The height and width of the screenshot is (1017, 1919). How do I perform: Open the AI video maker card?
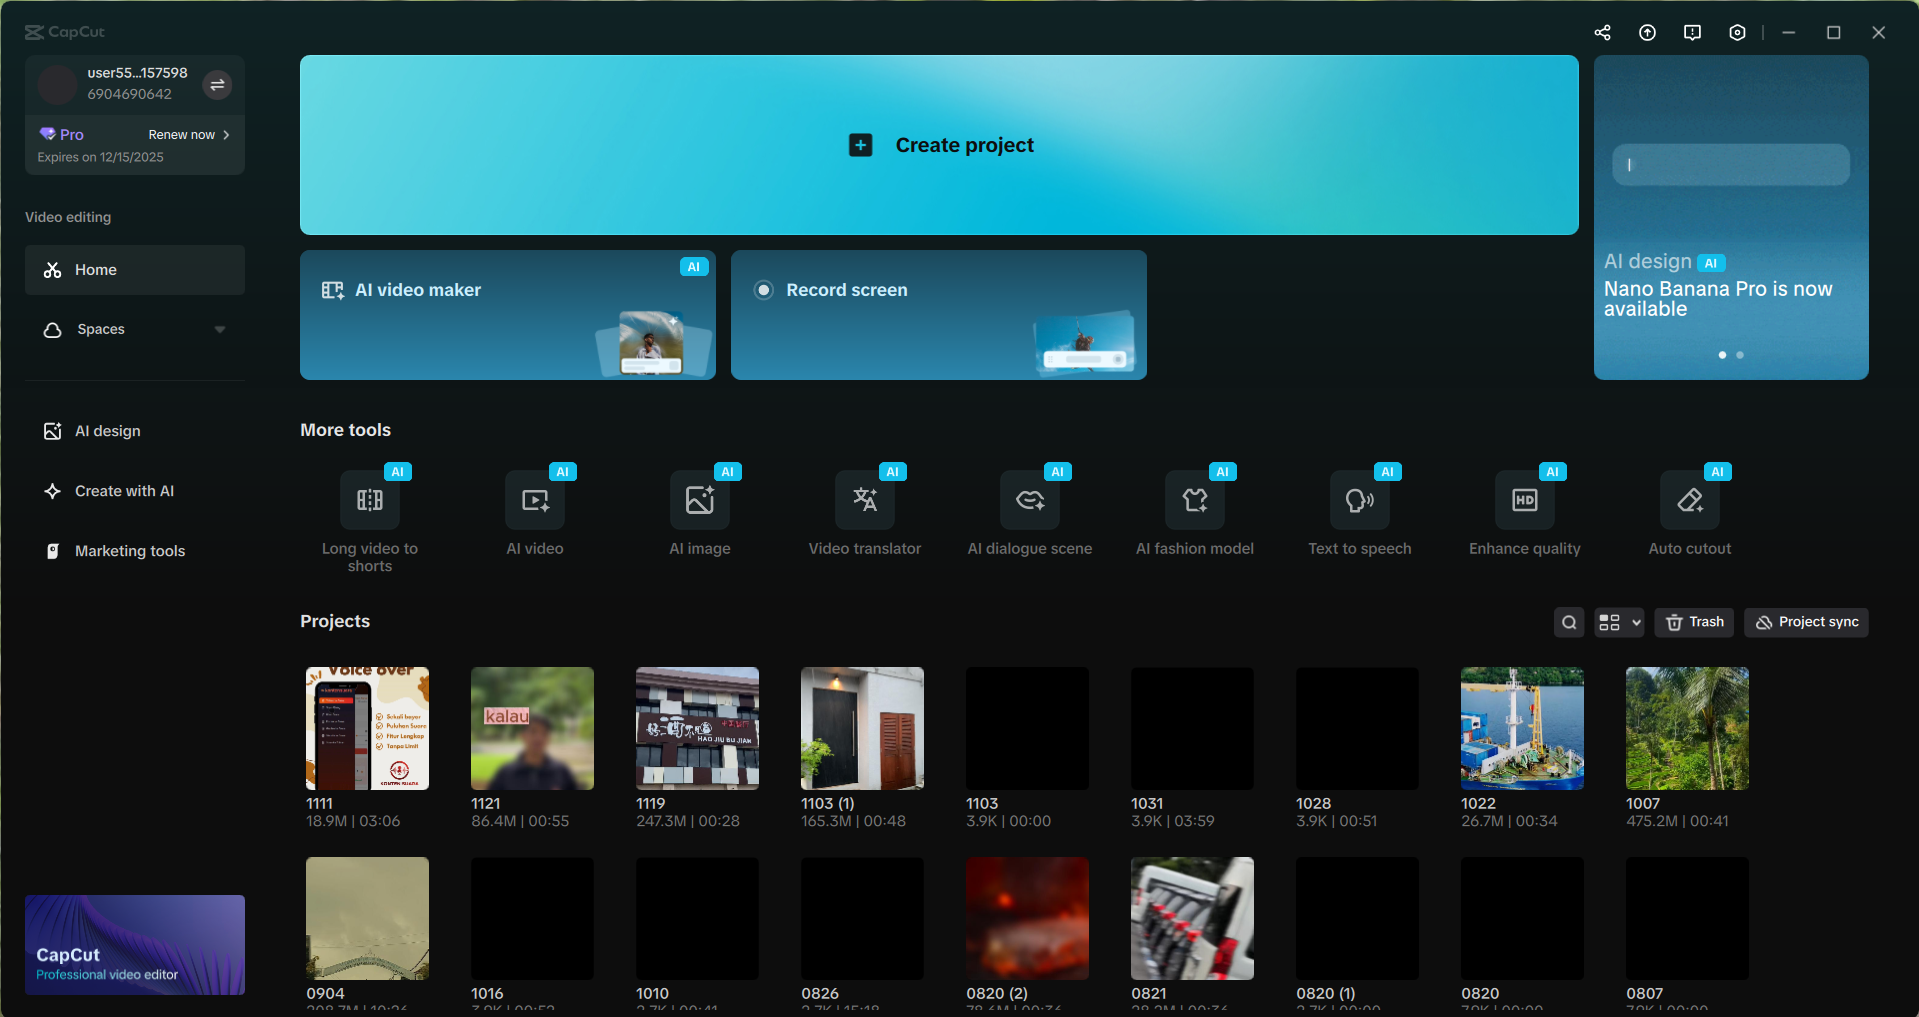pos(508,315)
